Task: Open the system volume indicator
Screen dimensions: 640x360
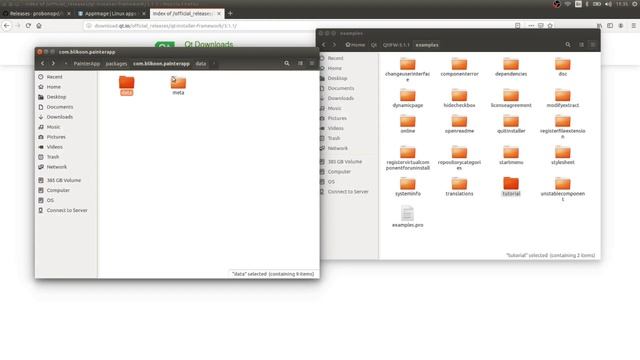Action: [608, 4]
